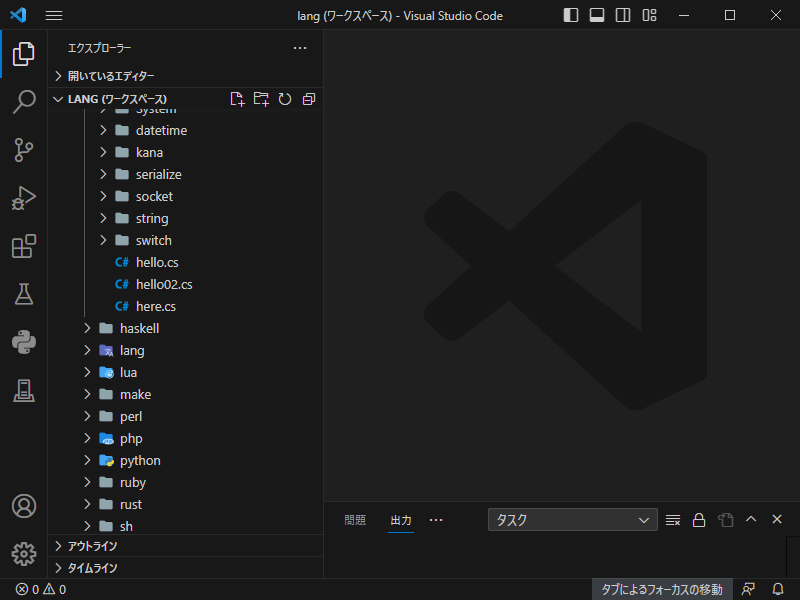
Task: Expand the rust folder
Action: pyautogui.click(x=186, y=504)
